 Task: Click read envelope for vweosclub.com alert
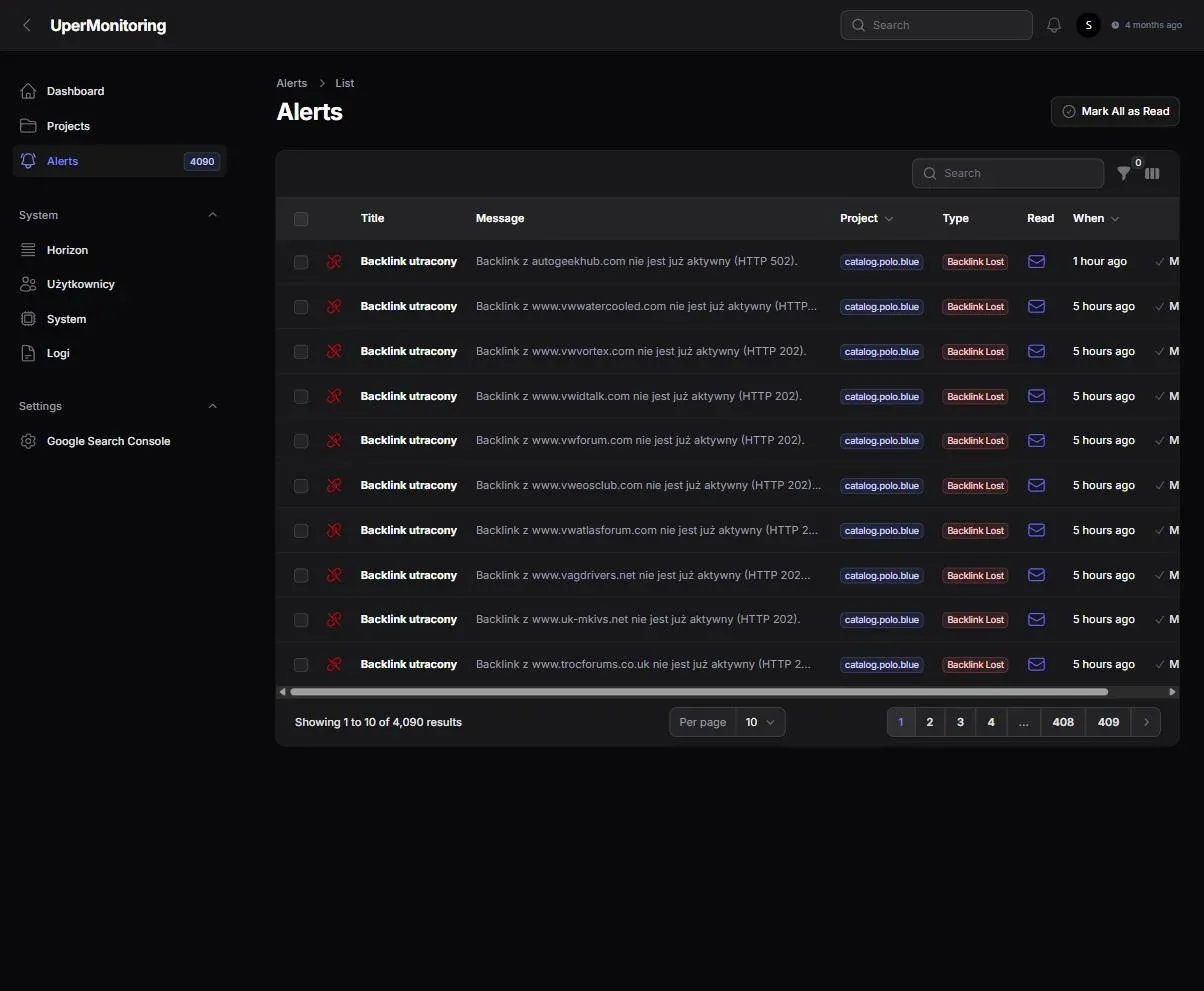1036,485
